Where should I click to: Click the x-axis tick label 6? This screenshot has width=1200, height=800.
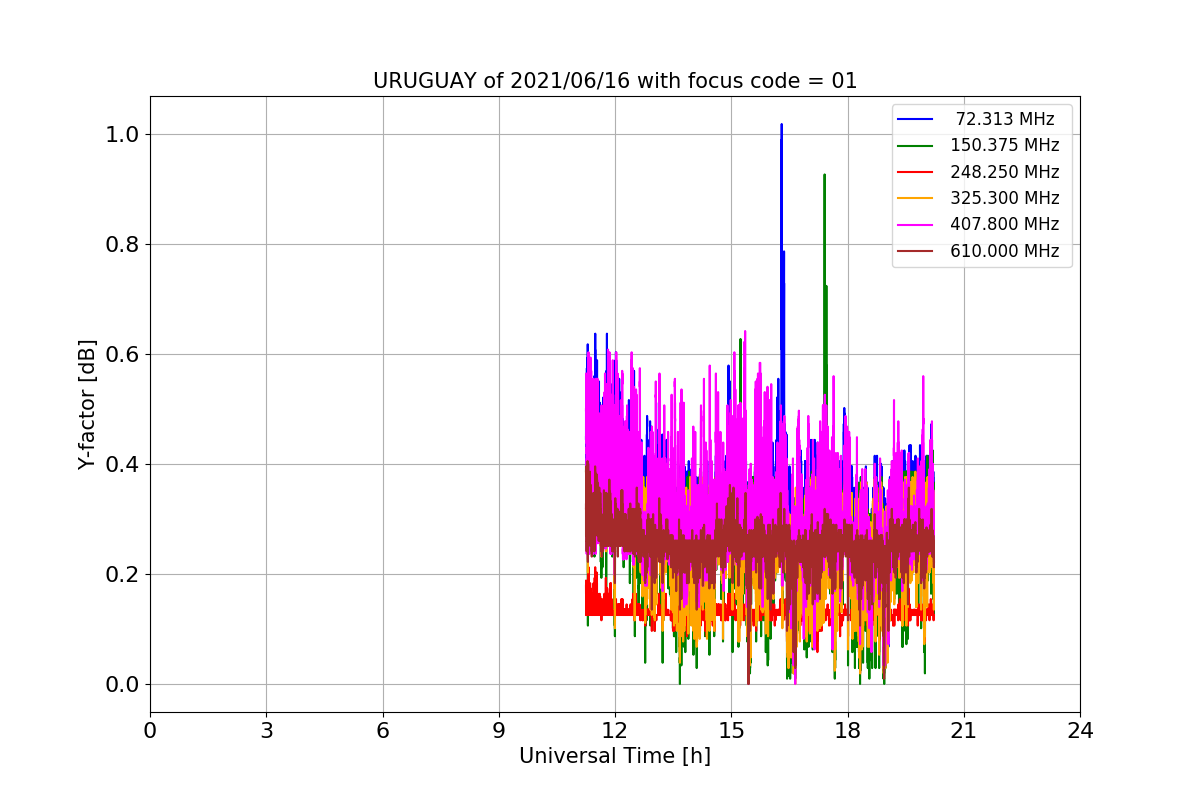pos(382,730)
